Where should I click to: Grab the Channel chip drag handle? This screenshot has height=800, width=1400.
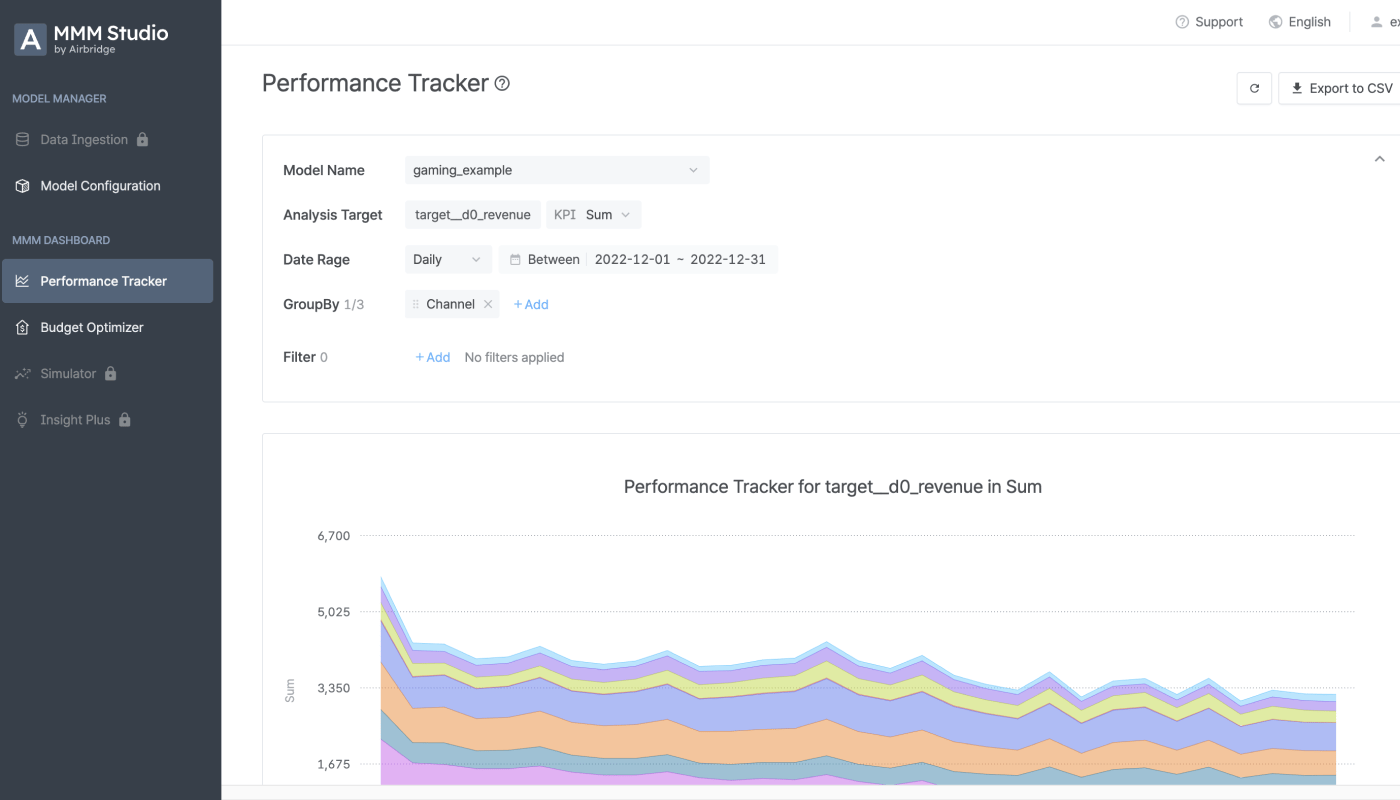[x=416, y=304]
